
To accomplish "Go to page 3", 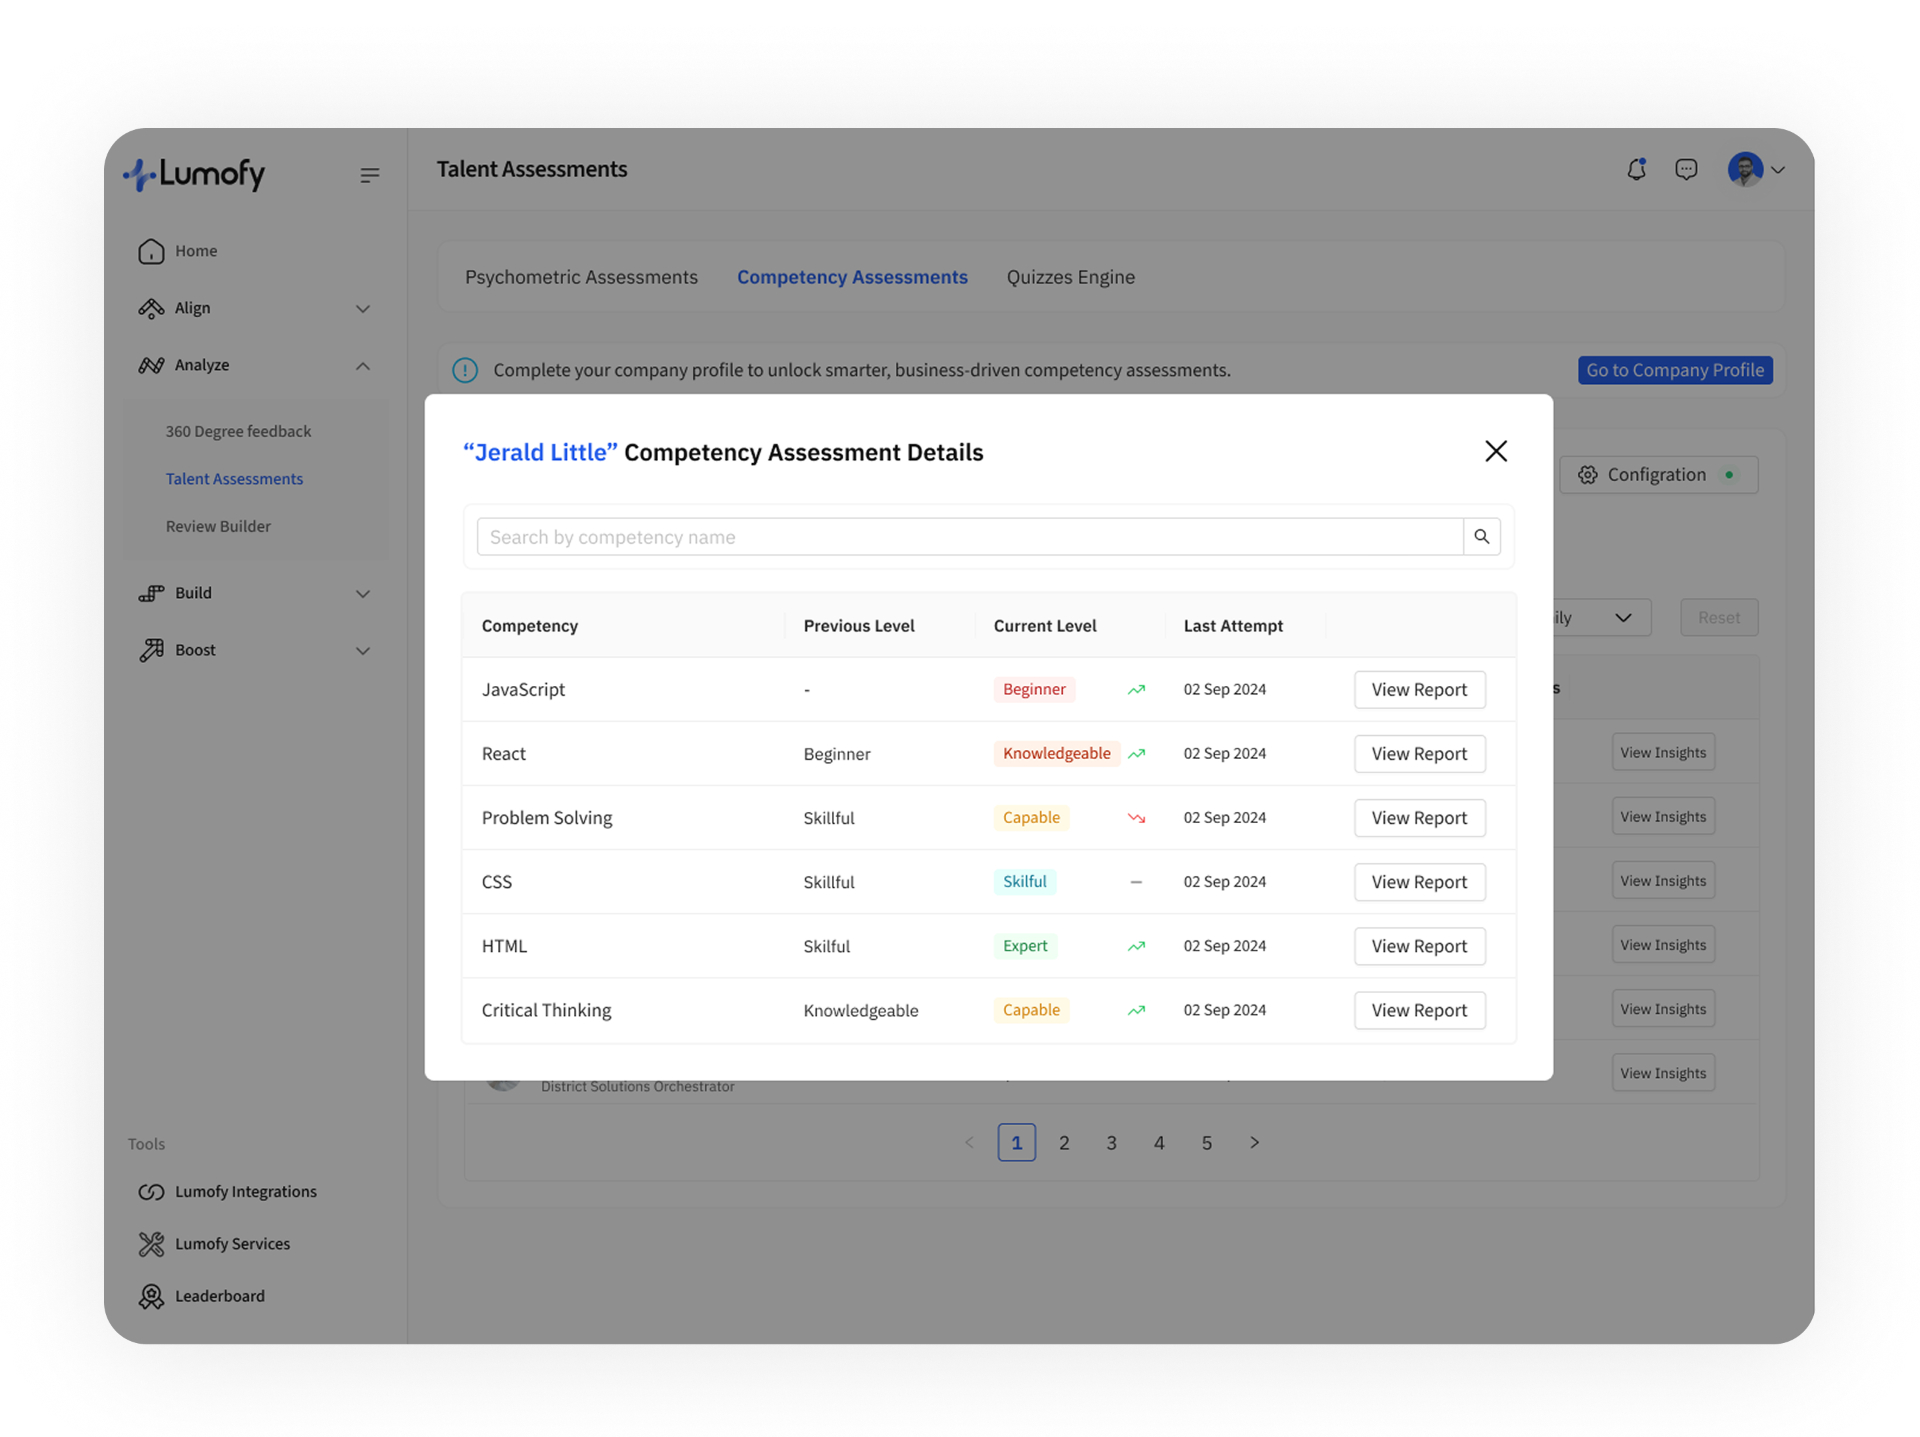I will pyautogui.click(x=1111, y=1142).
